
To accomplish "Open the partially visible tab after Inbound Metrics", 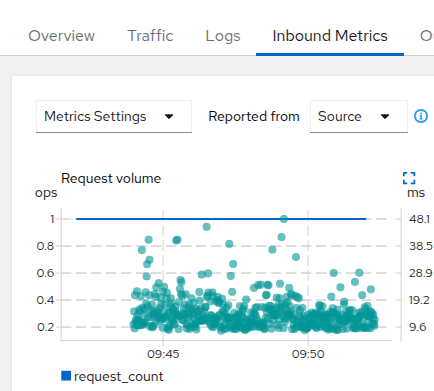I will coord(427,36).
